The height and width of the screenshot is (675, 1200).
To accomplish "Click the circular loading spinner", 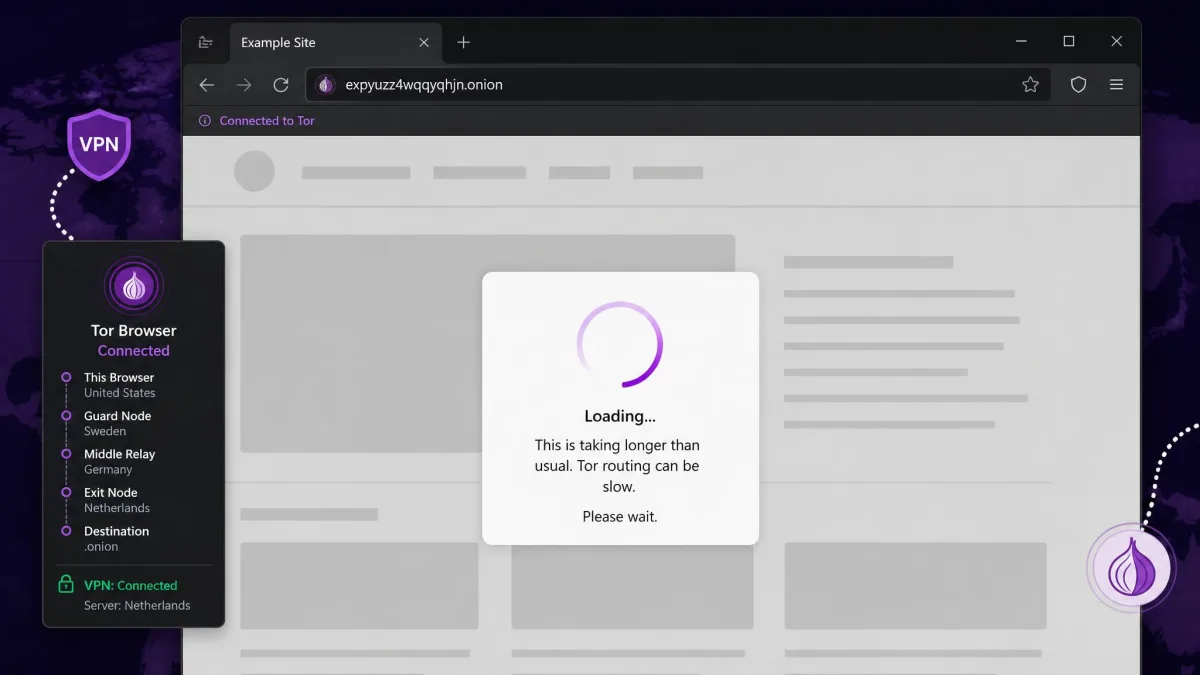I will (620, 344).
